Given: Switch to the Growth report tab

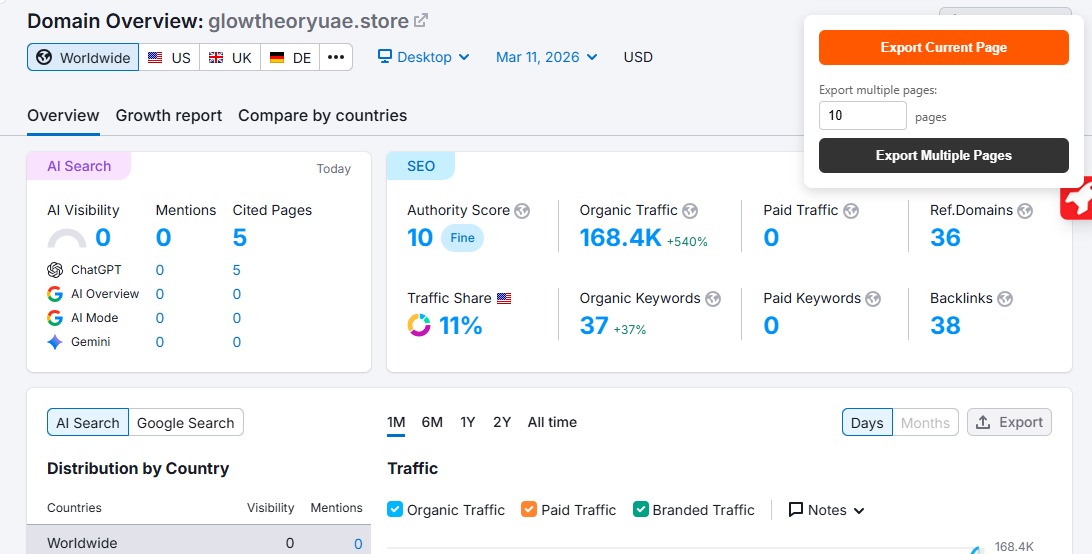Looking at the screenshot, I should tap(169, 116).
